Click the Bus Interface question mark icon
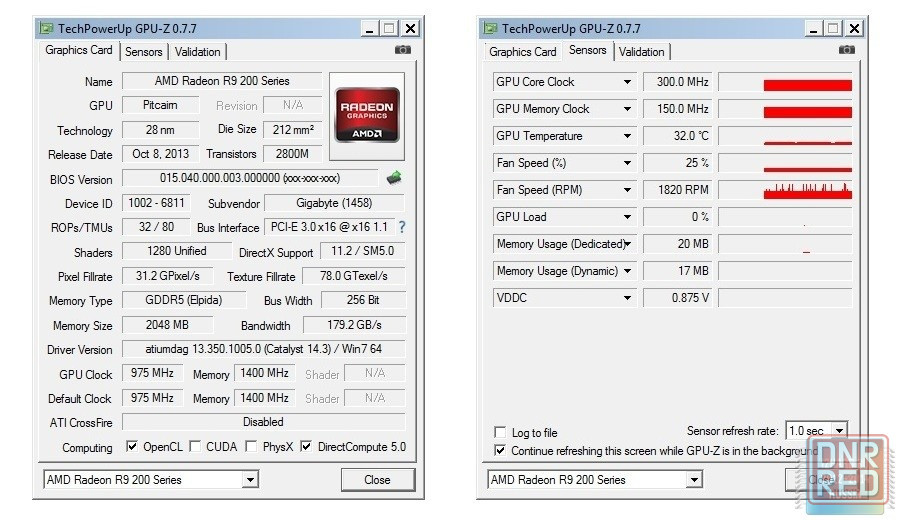This screenshot has height=520, width=900. point(402,227)
